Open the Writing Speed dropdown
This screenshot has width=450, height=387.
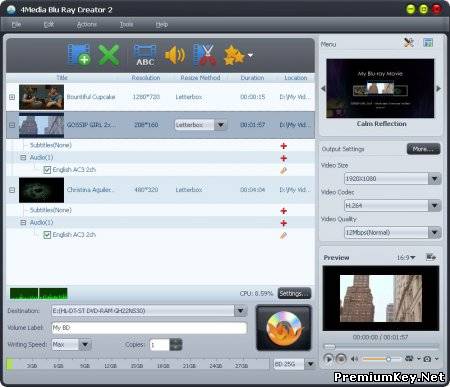85,344
